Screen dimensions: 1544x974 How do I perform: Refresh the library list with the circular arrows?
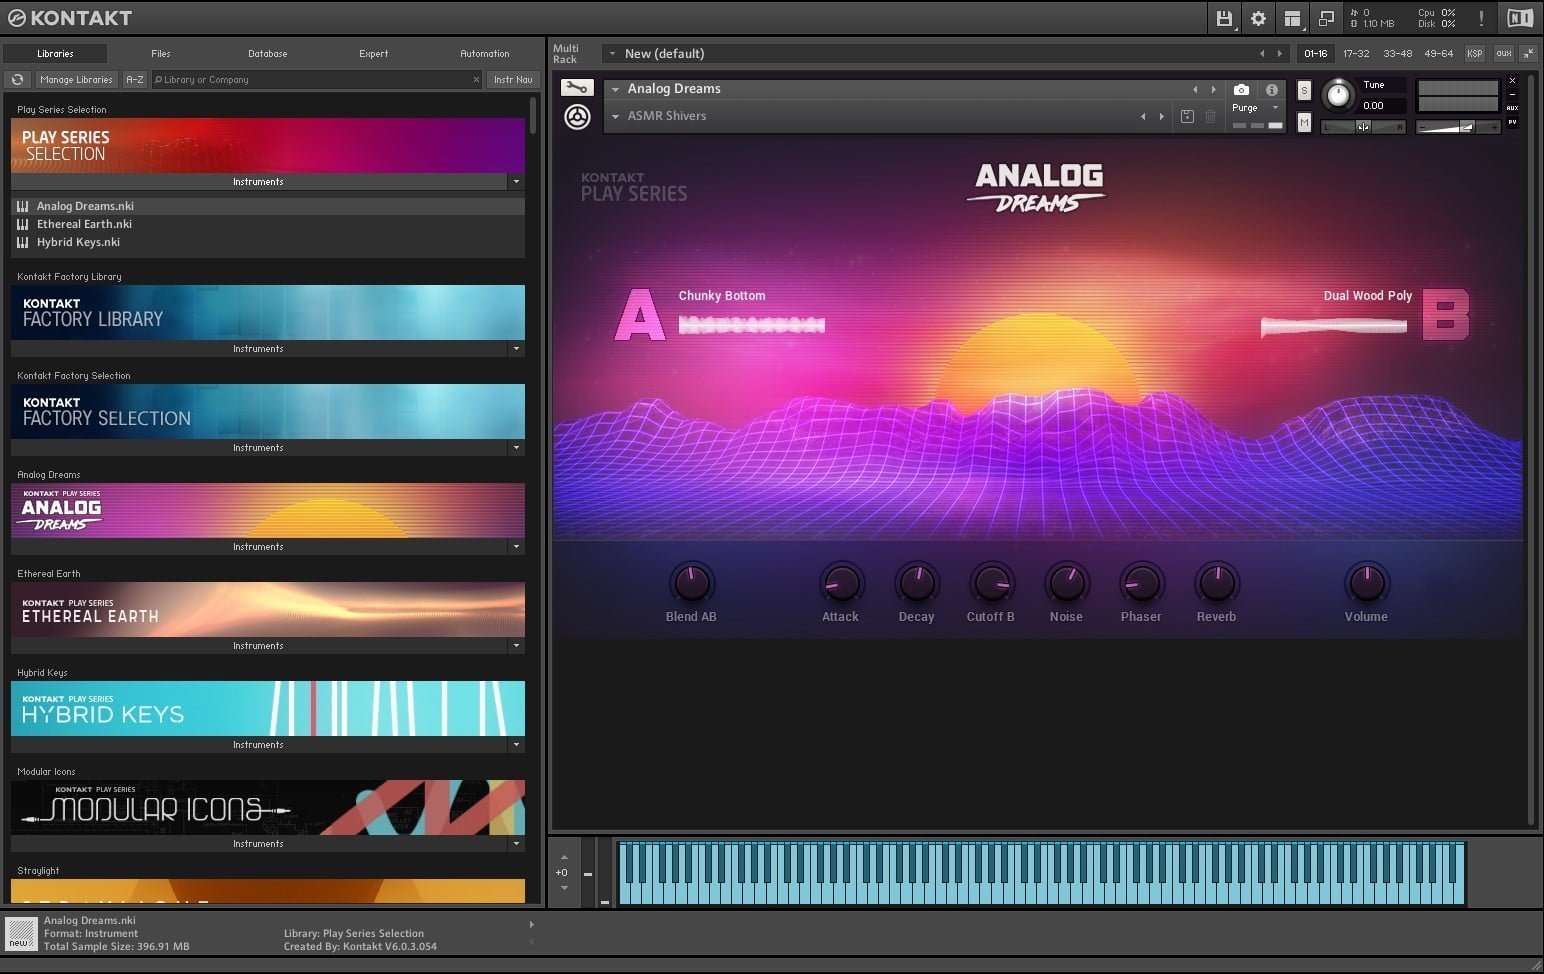pos(17,79)
